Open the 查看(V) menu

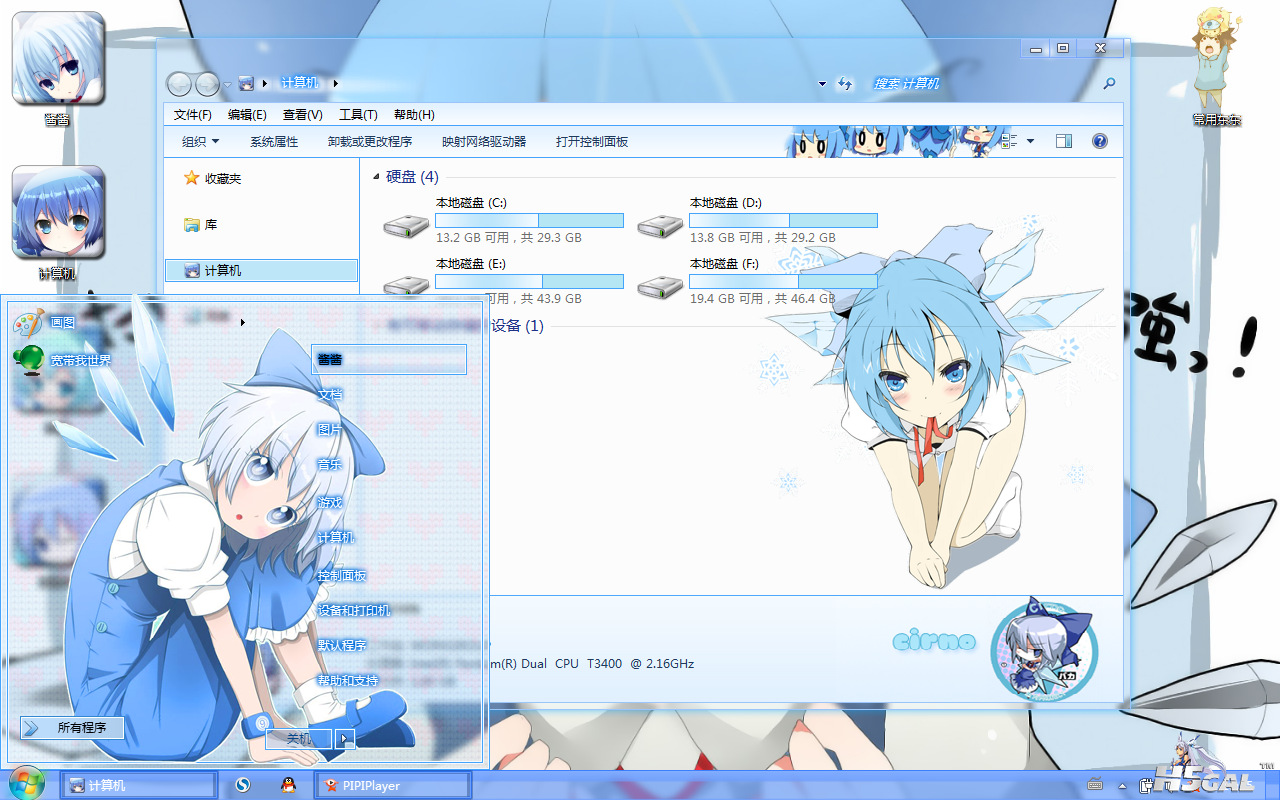pos(302,115)
